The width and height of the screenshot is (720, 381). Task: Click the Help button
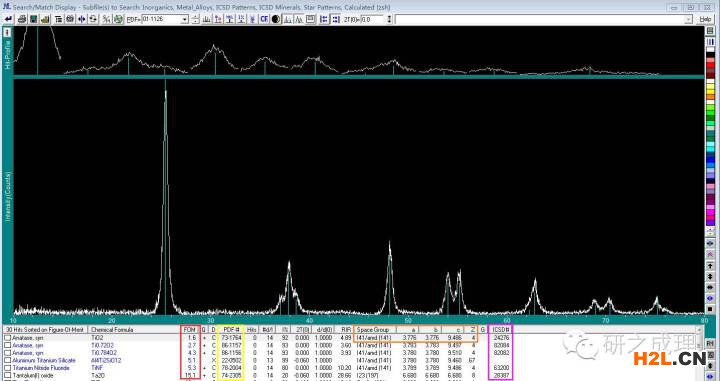705,19
